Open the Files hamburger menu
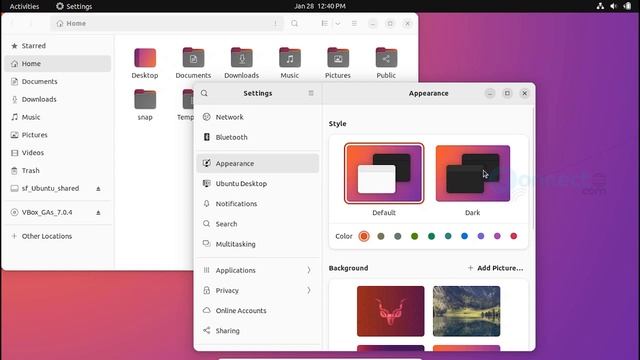The width and height of the screenshot is (640, 360). point(354,24)
